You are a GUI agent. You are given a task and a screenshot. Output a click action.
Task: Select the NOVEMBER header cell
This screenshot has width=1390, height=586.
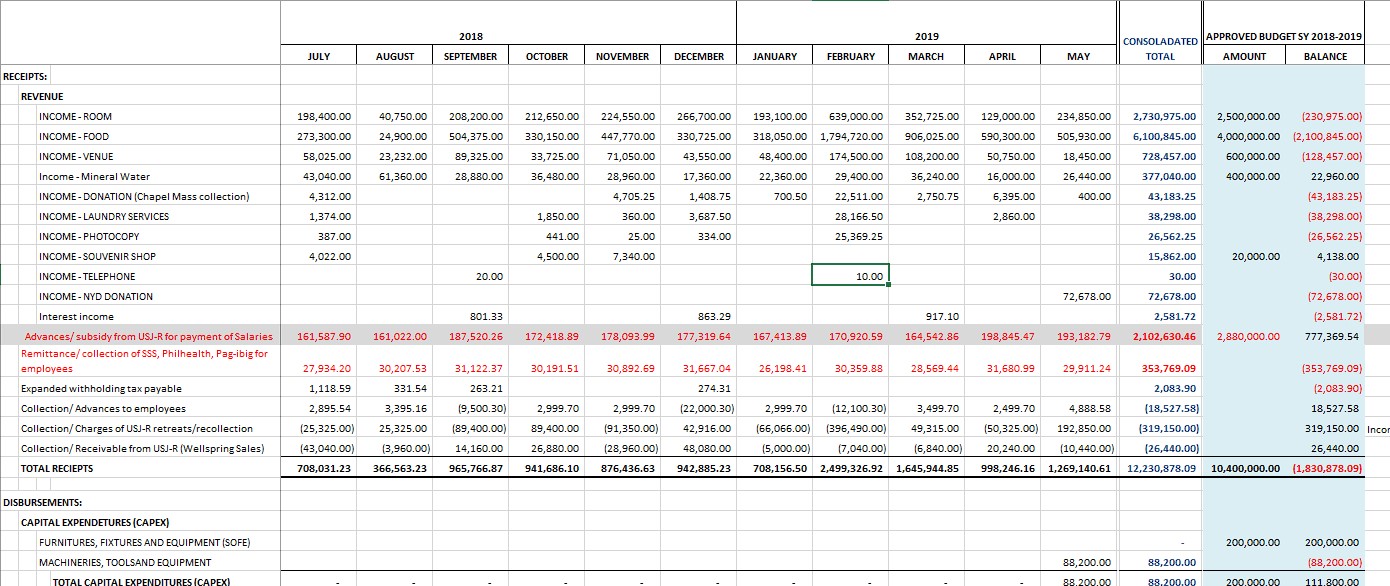point(622,57)
